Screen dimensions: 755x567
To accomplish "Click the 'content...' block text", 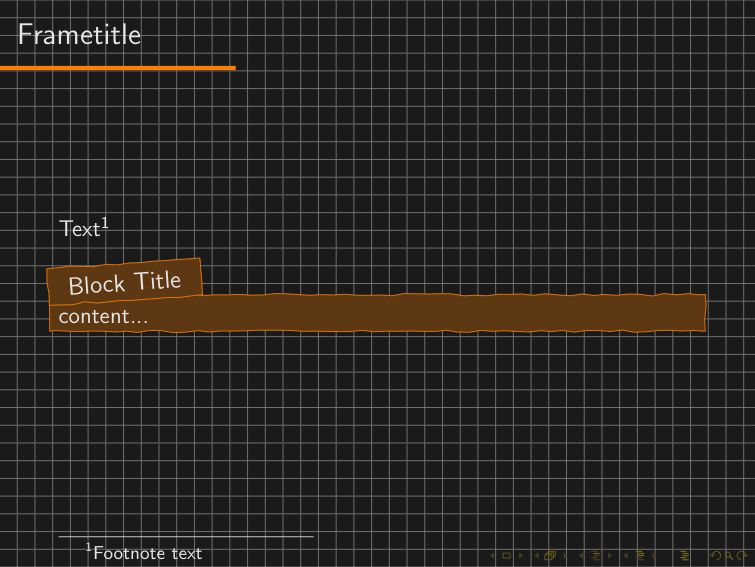I will tap(103, 317).
